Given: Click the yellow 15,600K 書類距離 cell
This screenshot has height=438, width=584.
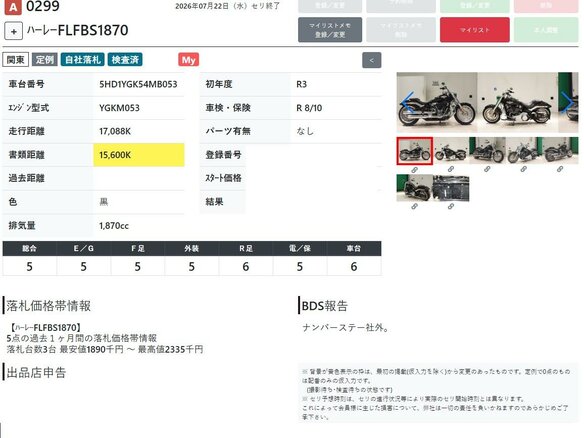Looking at the screenshot, I should coord(139,155).
